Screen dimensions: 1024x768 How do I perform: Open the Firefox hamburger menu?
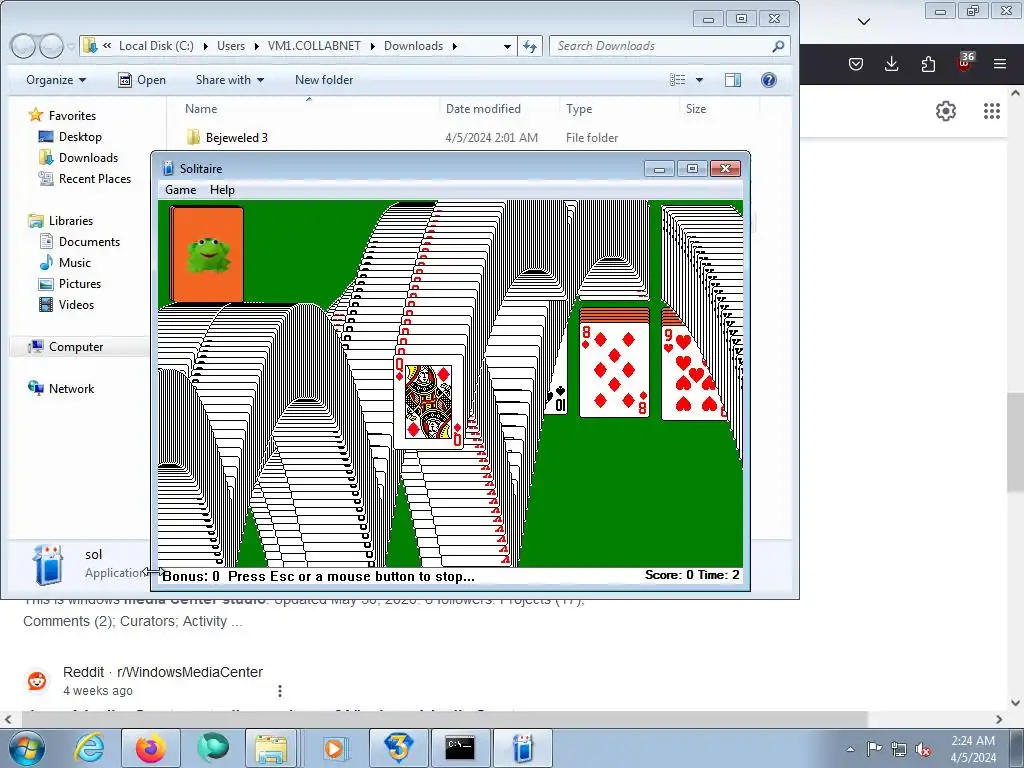click(1000, 64)
